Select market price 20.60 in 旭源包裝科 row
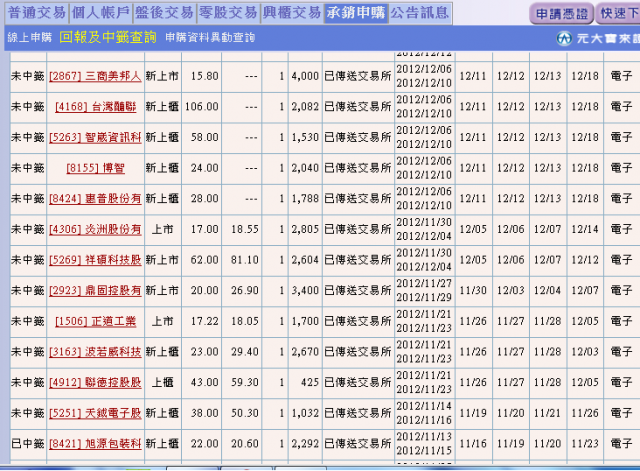Screen dimensions: 640x471 [x=244, y=444]
